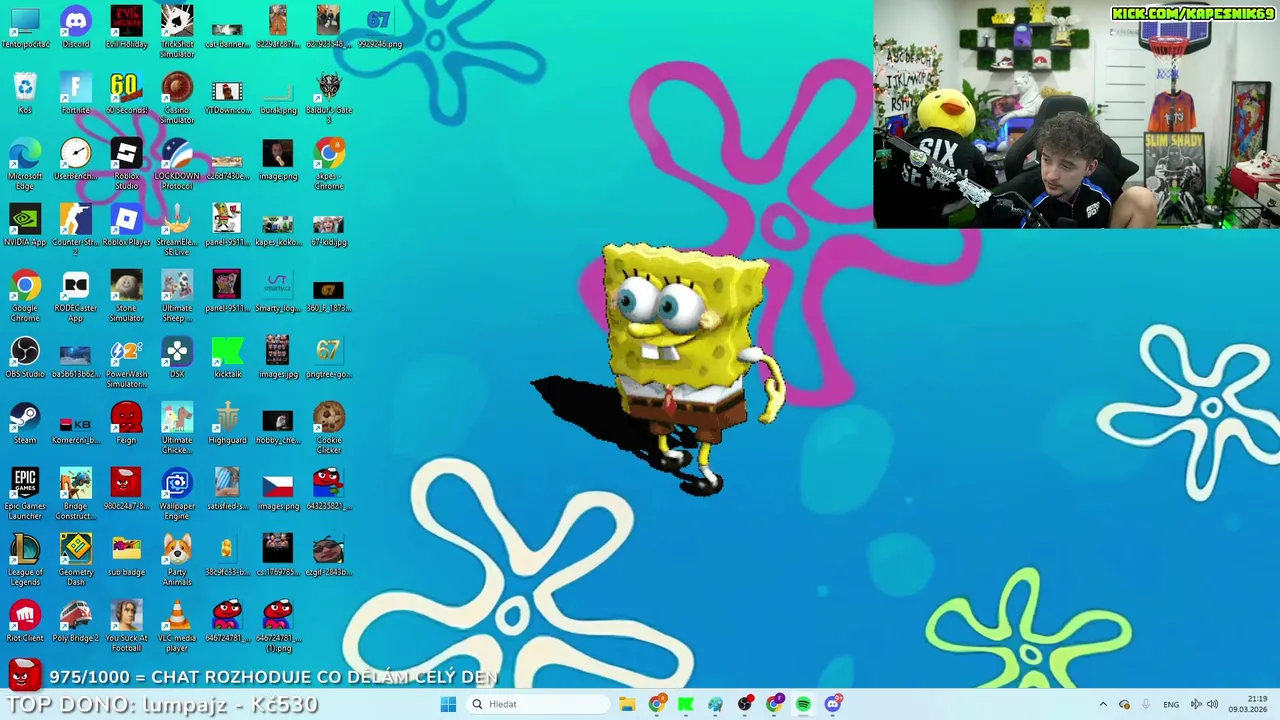Viewport: 1280px width, 720px height.
Task: Expand hidden system tray icons
Action: click(x=1103, y=704)
